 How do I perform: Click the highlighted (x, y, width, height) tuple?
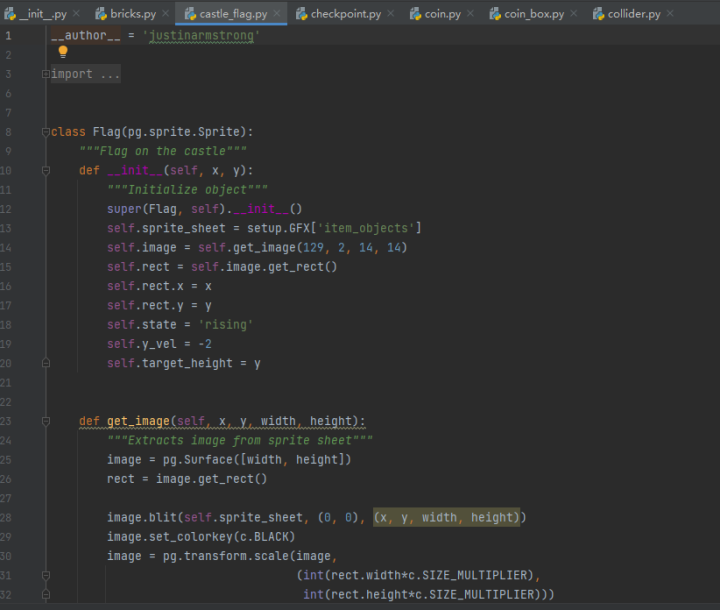click(x=446, y=518)
